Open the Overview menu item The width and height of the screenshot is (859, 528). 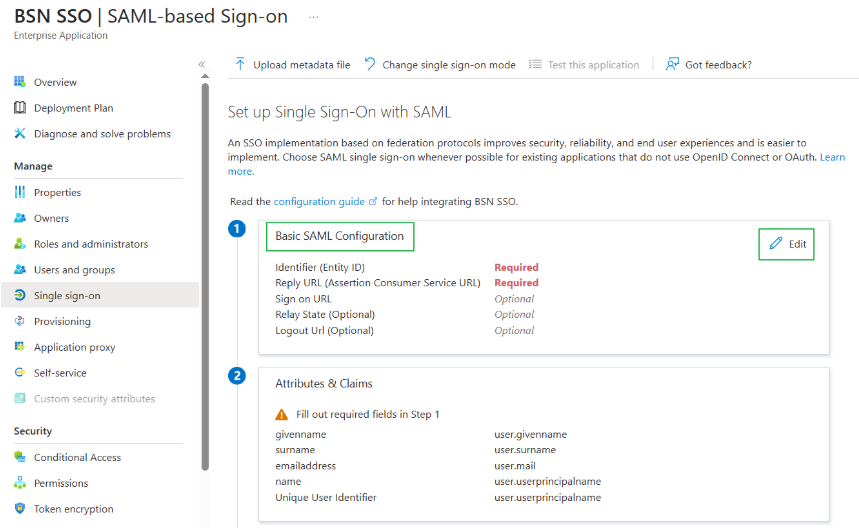[x=55, y=82]
